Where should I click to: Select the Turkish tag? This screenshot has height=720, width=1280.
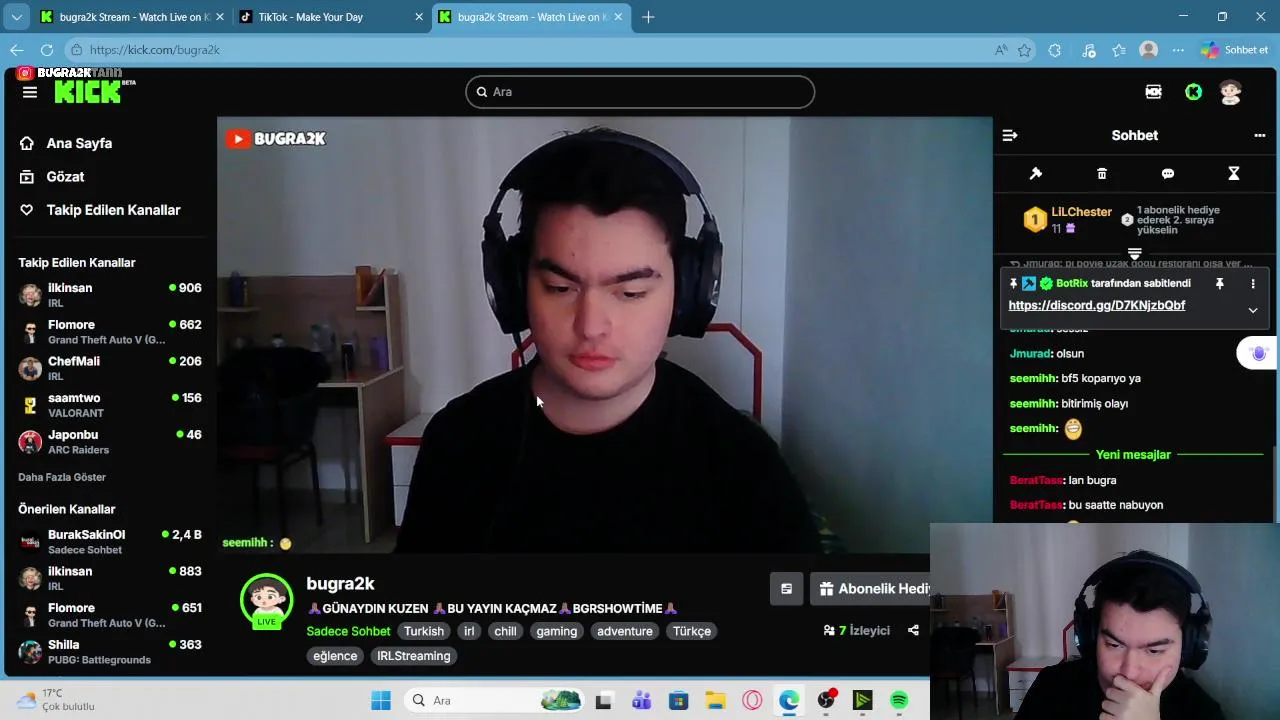[424, 631]
